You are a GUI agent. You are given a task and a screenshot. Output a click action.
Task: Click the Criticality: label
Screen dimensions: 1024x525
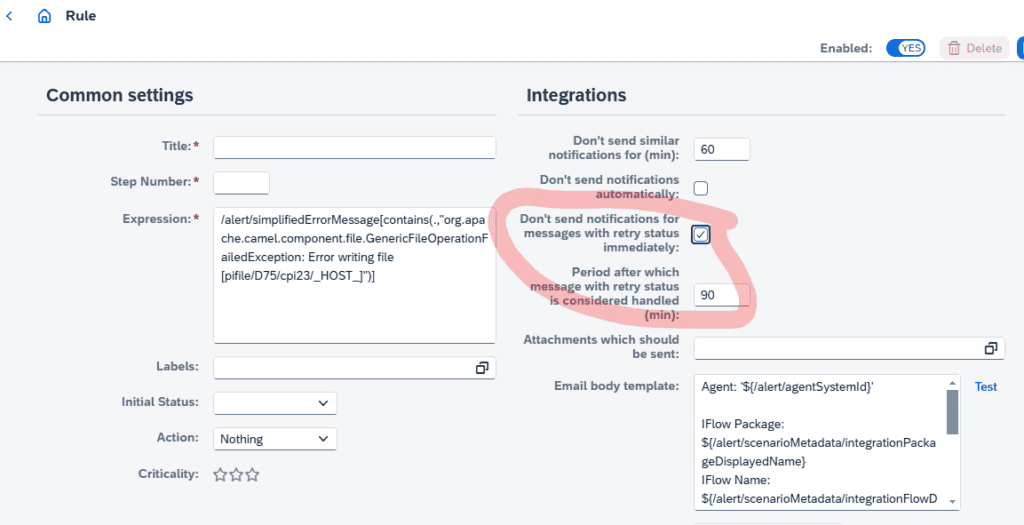pyautogui.click(x=168, y=474)
